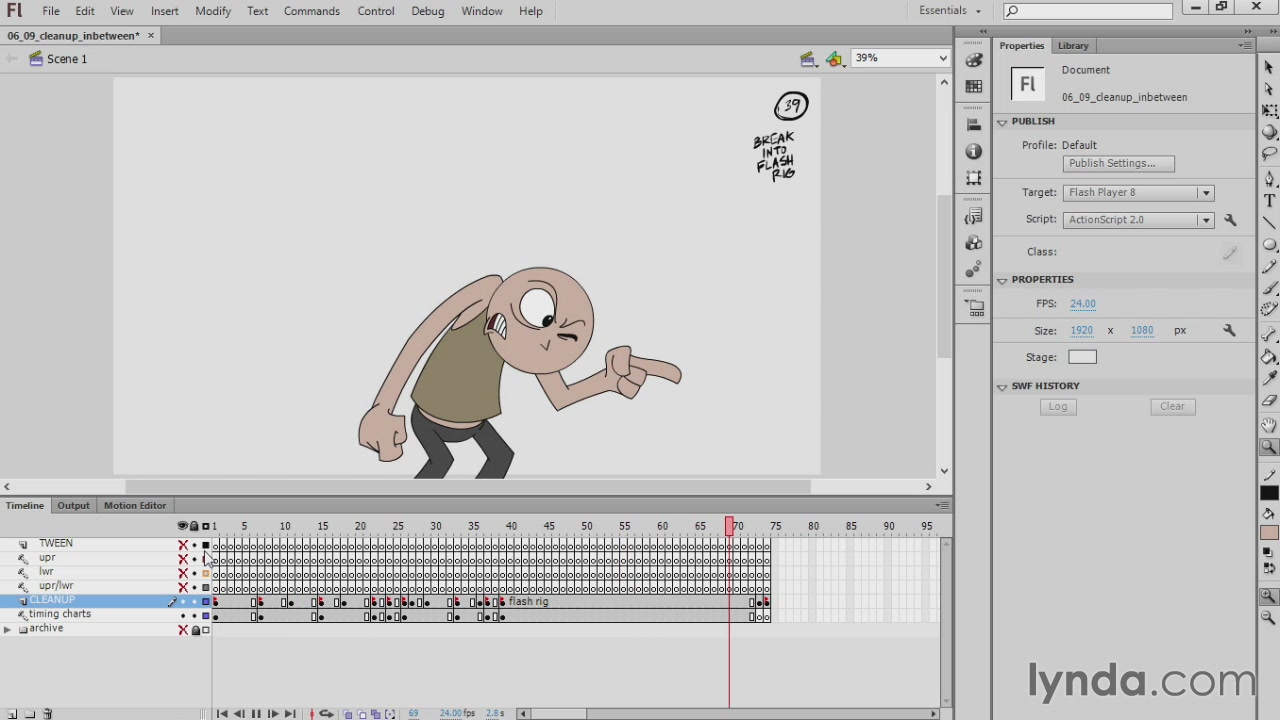1280x720 pixels.
Task: Unlock the archive folder
Action: [x=195, y=630]
